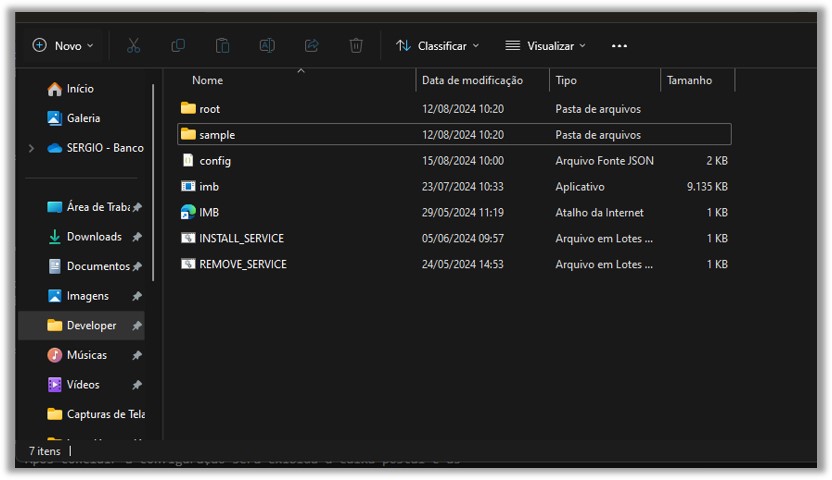Sort by Data de modificação column
Image resolution: width=832 pixels, height=480 pixels.
click(472, 80)
